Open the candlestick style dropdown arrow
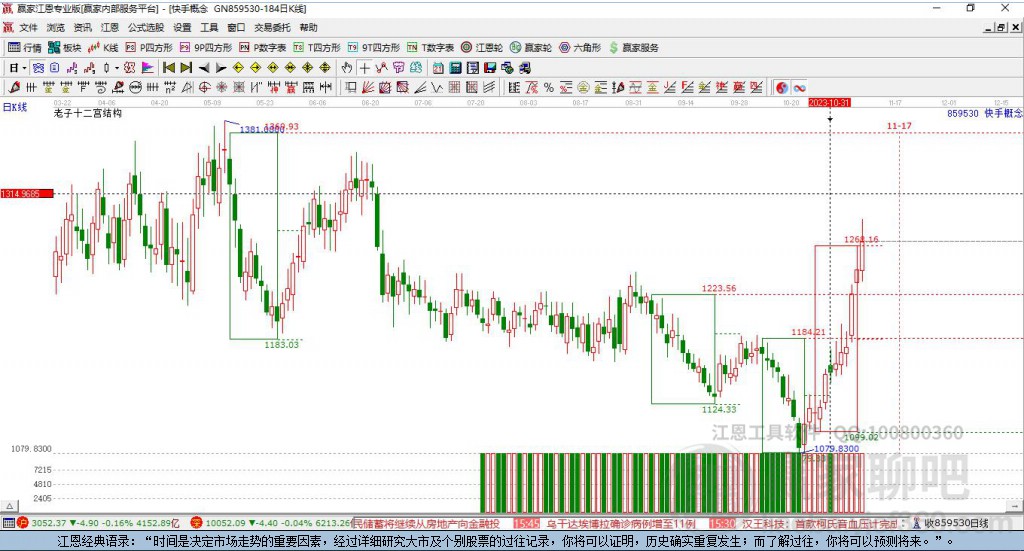Viewport: 1024px width, 551px height. (116, 68)
